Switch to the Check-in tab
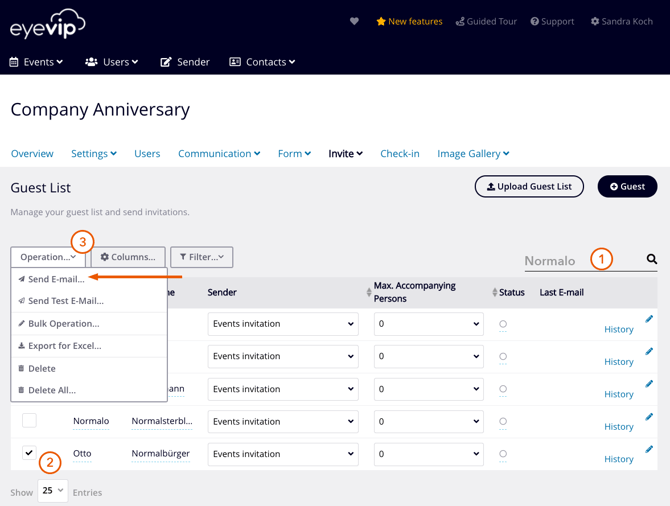This screenshot has width=670, height=506. (x=399, y=154)
